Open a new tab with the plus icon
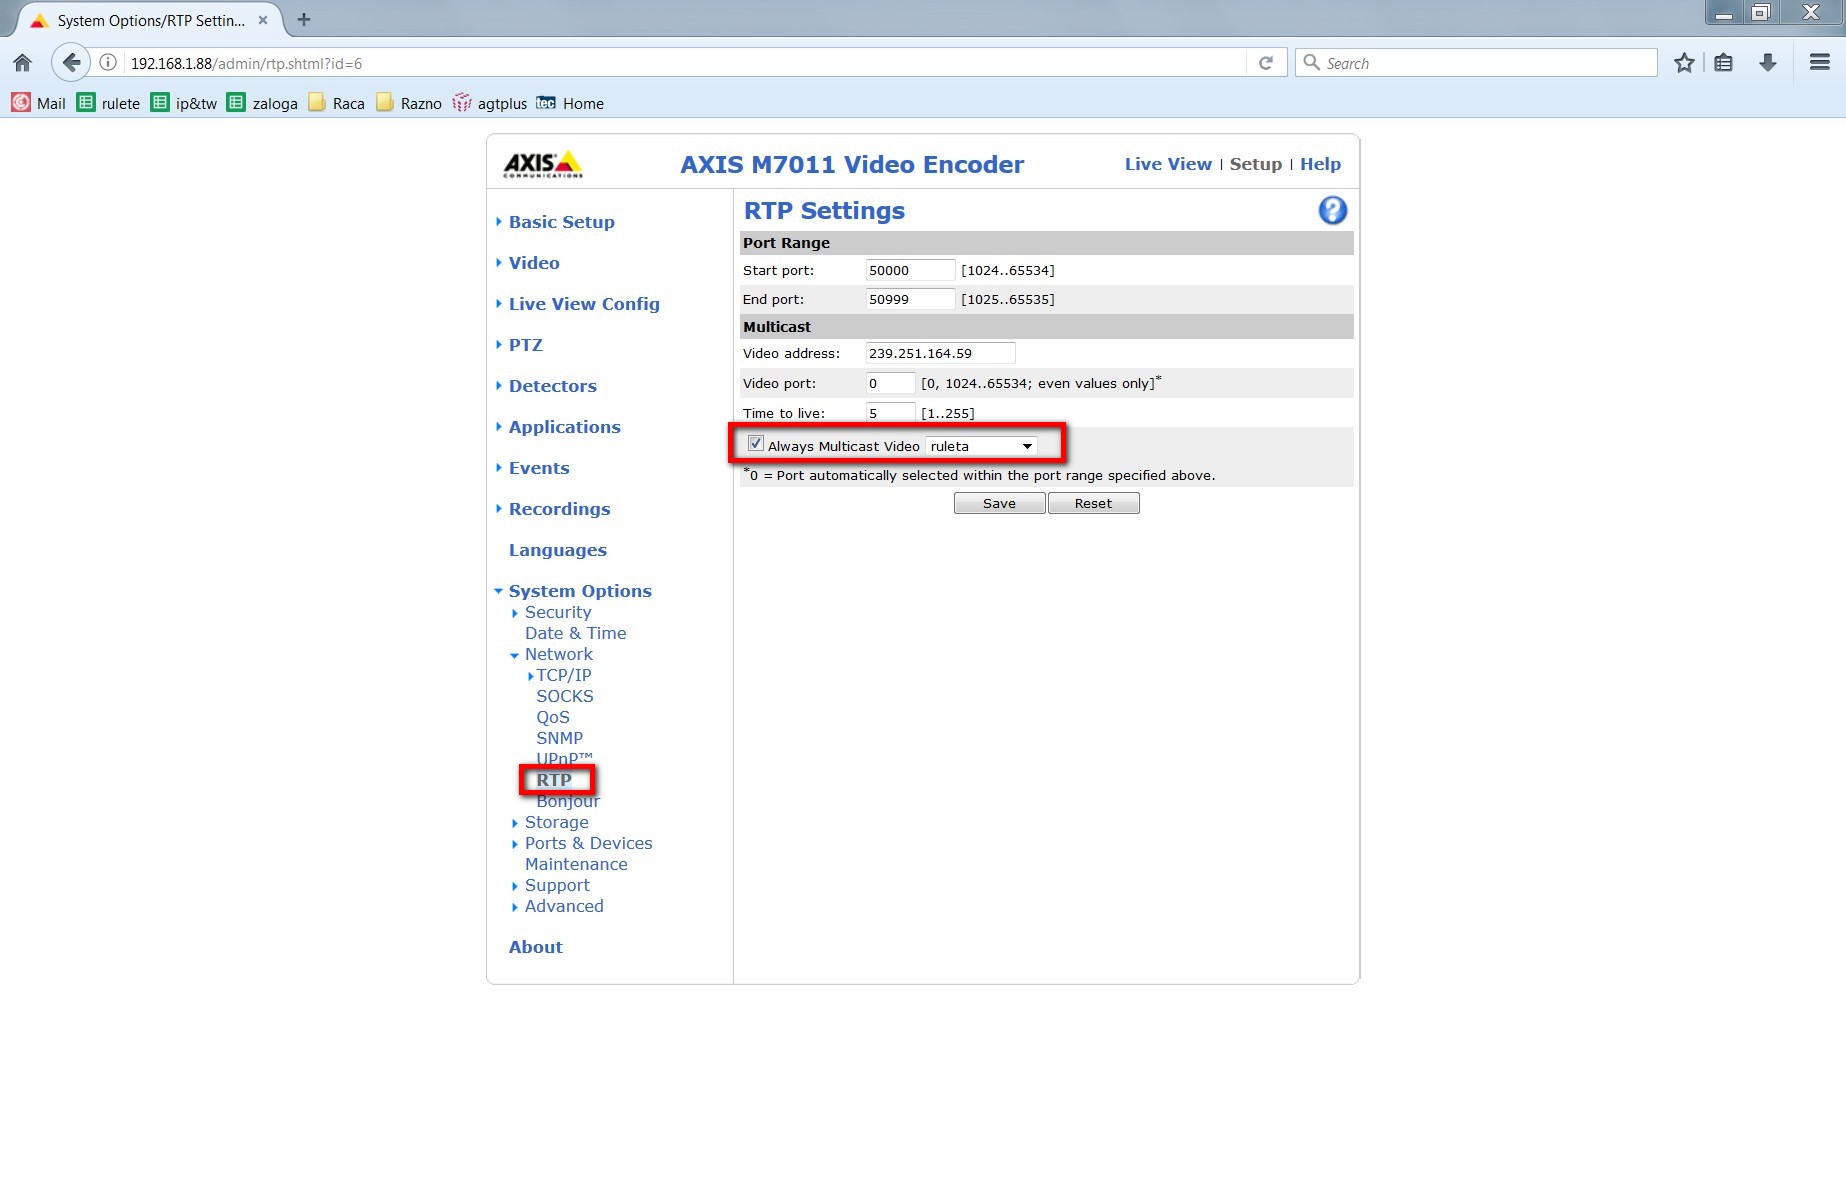This screenshot has width=1846, height=1200. coord(304,19)
